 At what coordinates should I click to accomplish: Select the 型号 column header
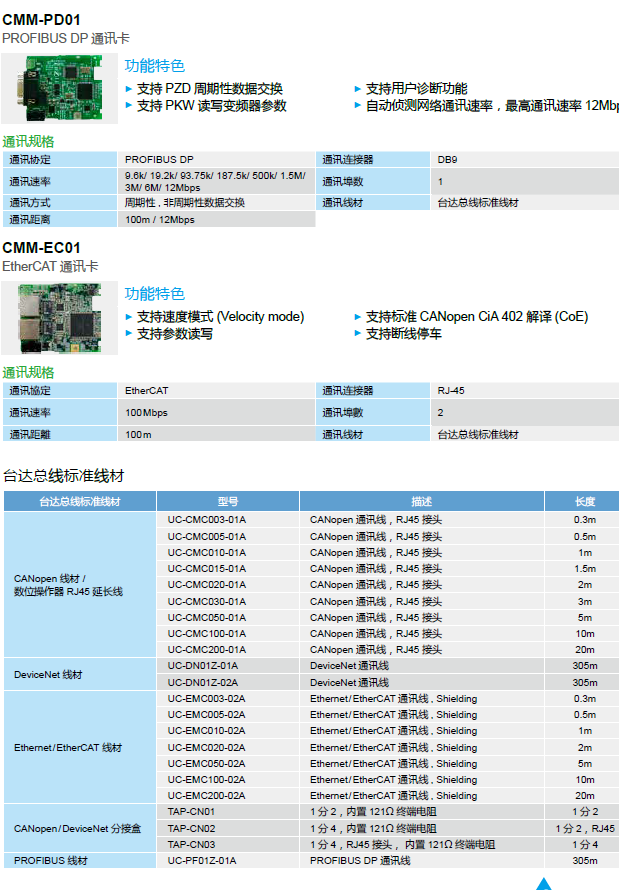click(228, 502)
